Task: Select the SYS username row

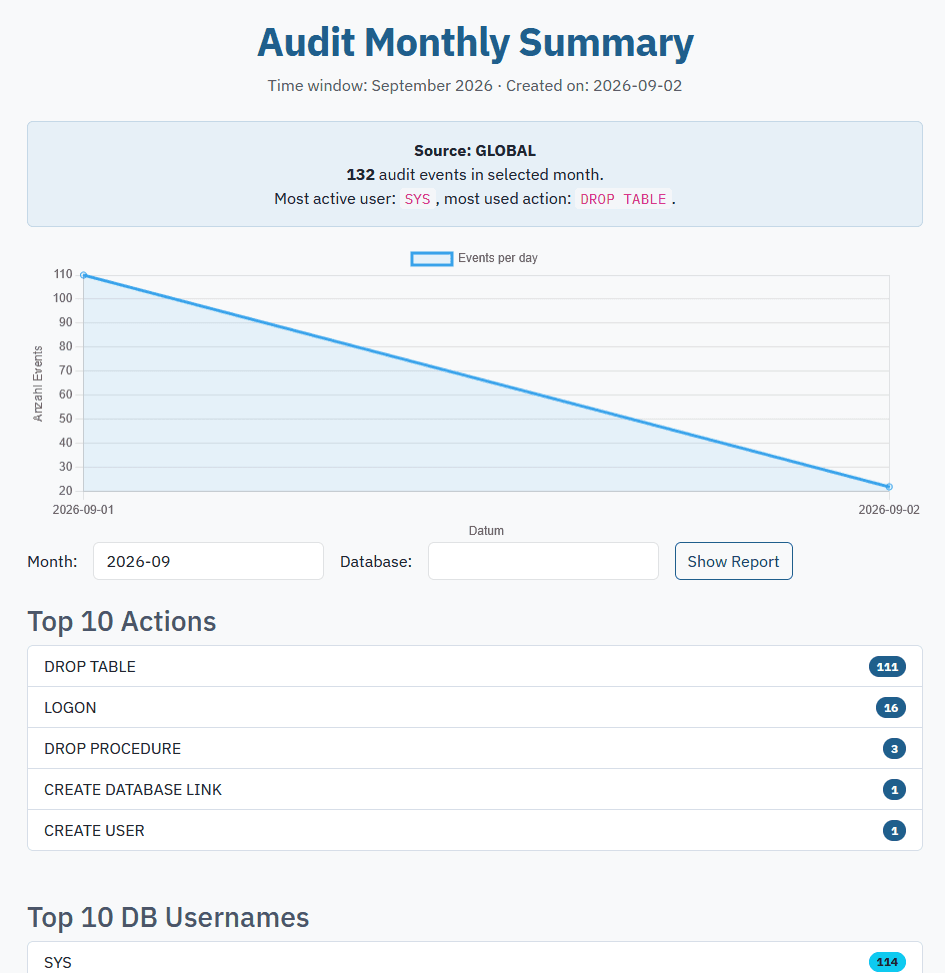Action: (x=475, y=957)
